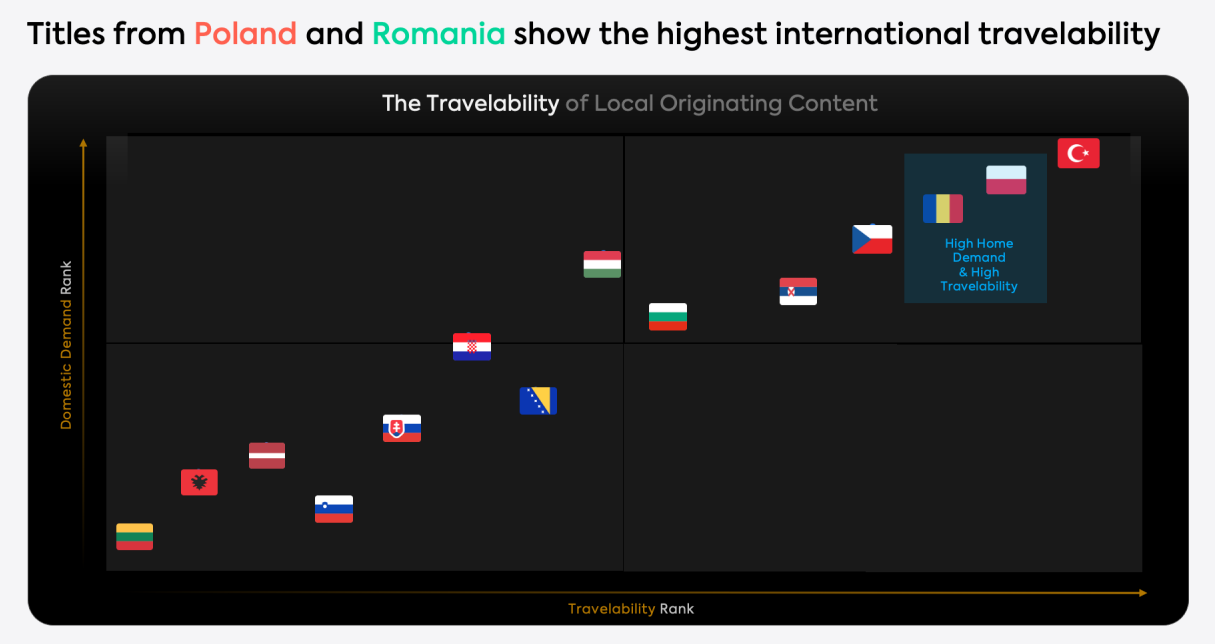Click the Latvia flag marker
The image size is (1215, 644).
click(x=267, y=456)
